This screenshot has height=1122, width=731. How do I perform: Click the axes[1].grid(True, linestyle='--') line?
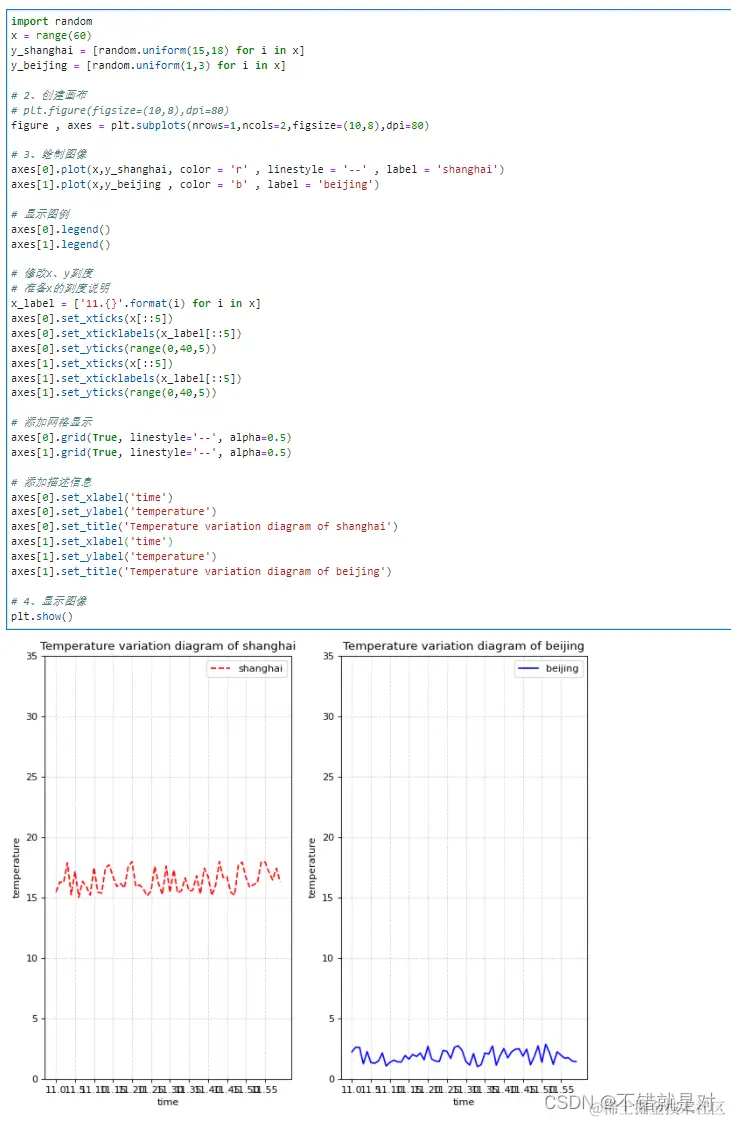coord(152,452)
